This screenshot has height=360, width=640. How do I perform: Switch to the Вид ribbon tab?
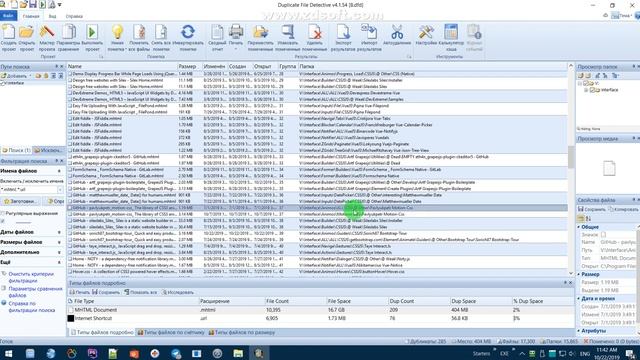pyautogui.click(x=53, y=16)
